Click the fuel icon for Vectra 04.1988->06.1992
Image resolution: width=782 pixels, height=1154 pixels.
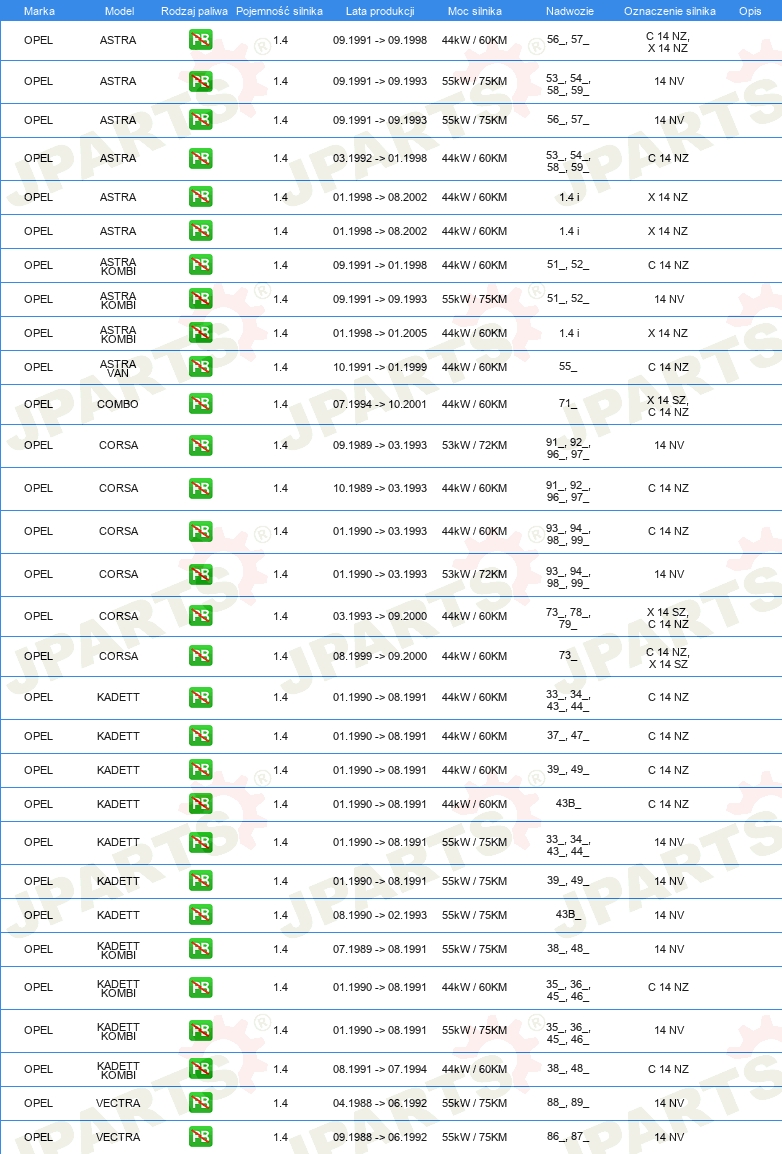[200, 1102]
